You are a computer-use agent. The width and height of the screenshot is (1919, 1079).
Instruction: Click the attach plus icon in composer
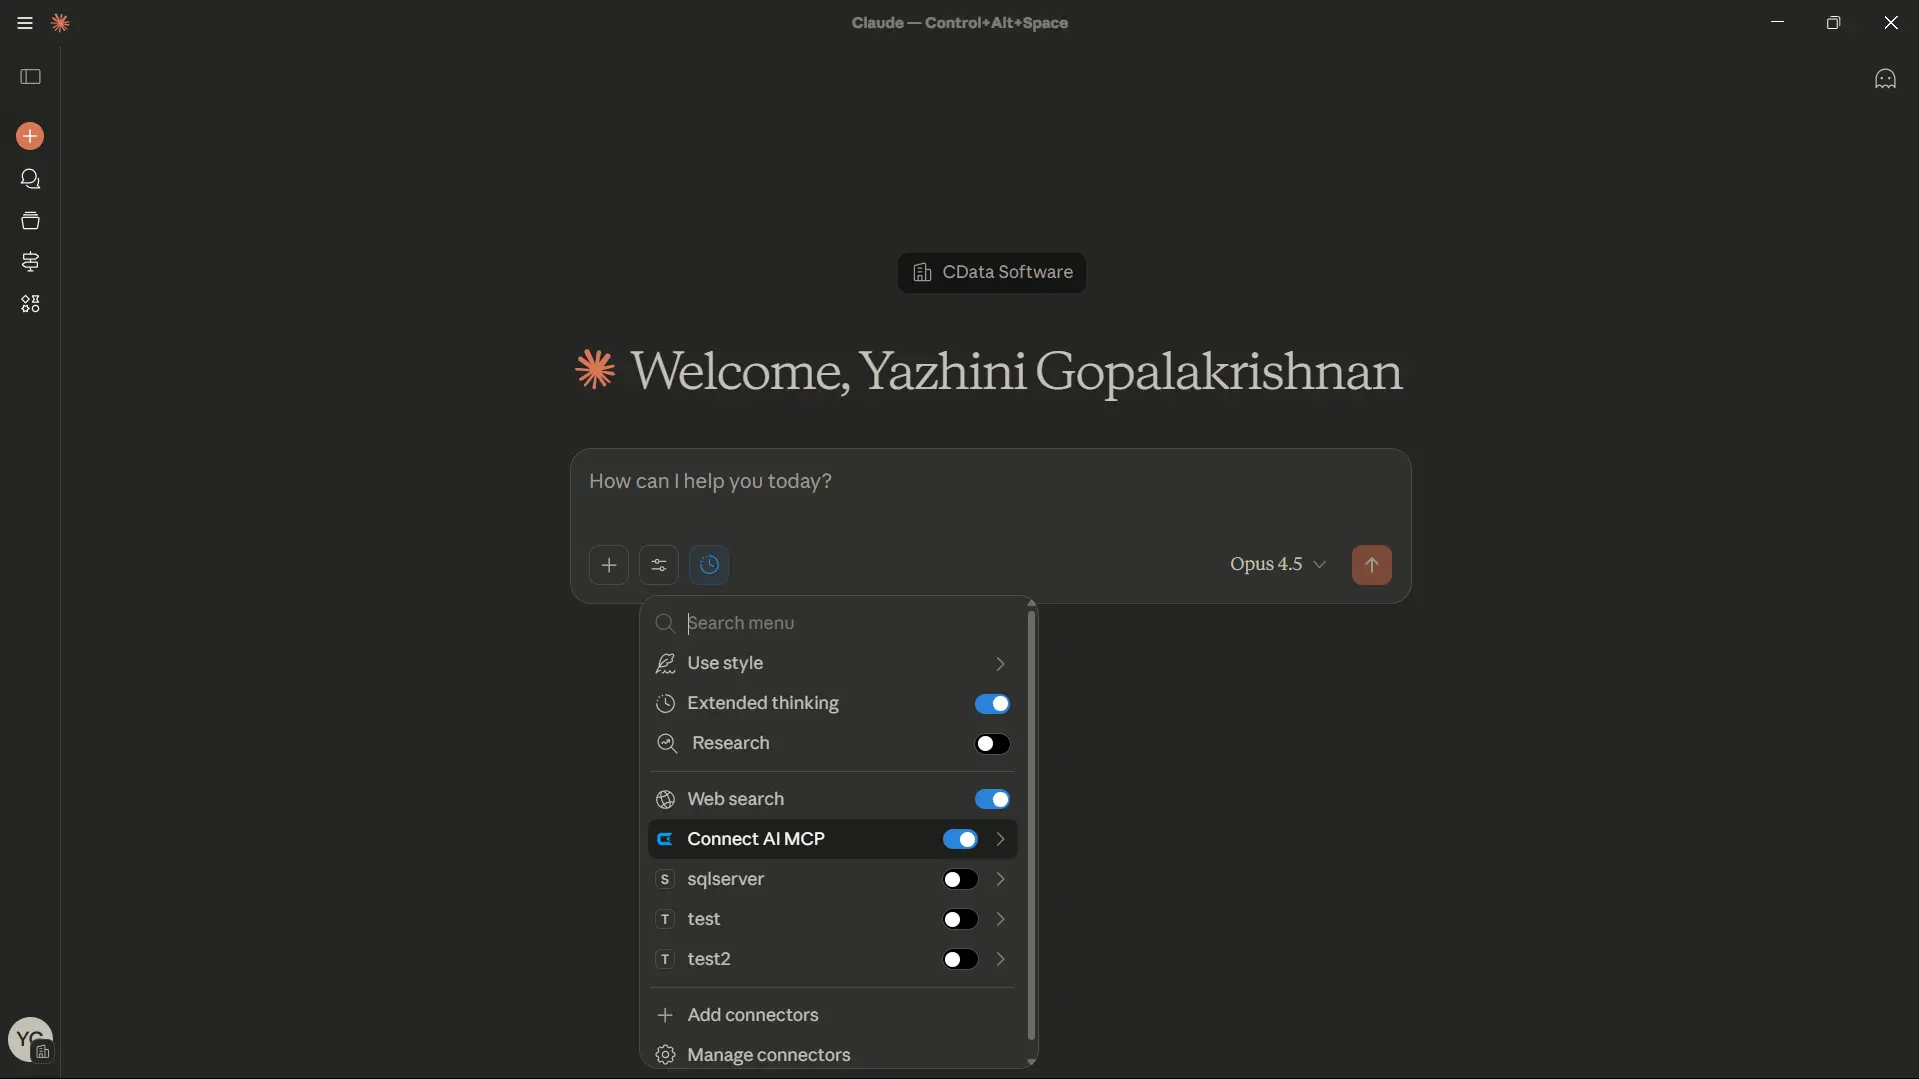(x=608, y=565)
